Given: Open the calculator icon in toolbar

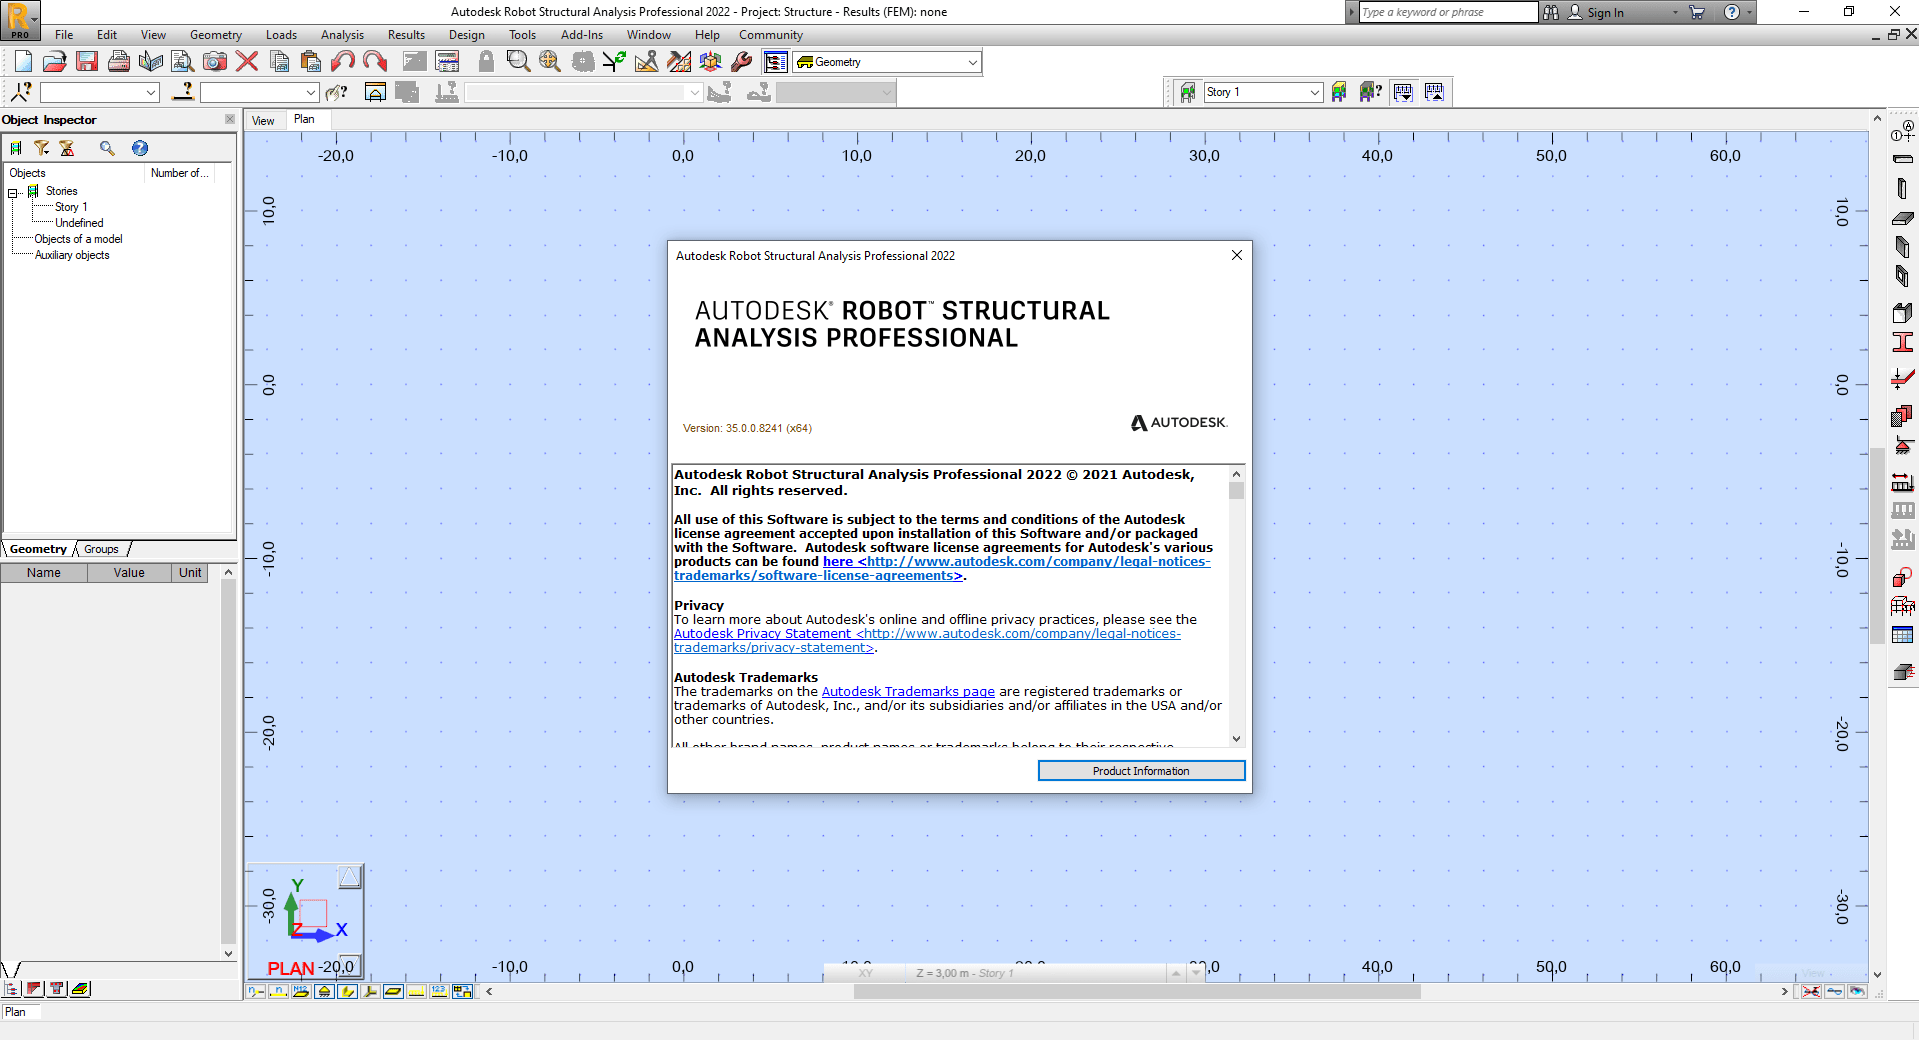Looking at the screenshot, I should 448,62.
